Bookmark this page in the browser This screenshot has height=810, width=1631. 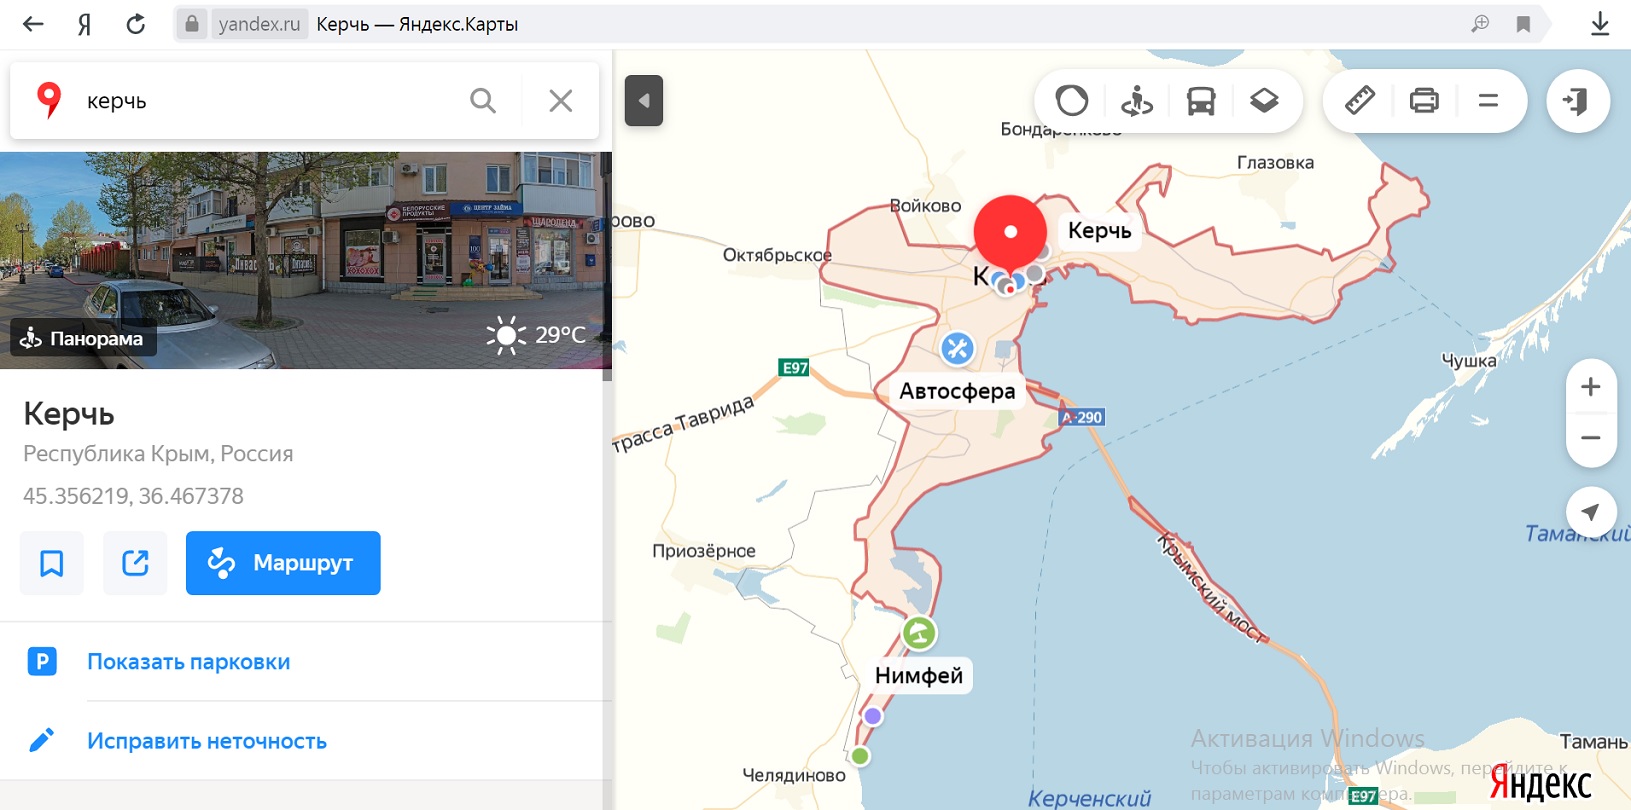coord(1523,24)
